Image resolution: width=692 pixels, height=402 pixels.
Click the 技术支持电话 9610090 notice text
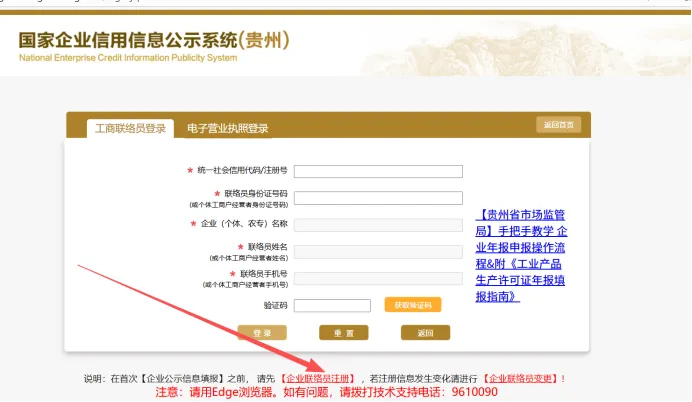327,392
